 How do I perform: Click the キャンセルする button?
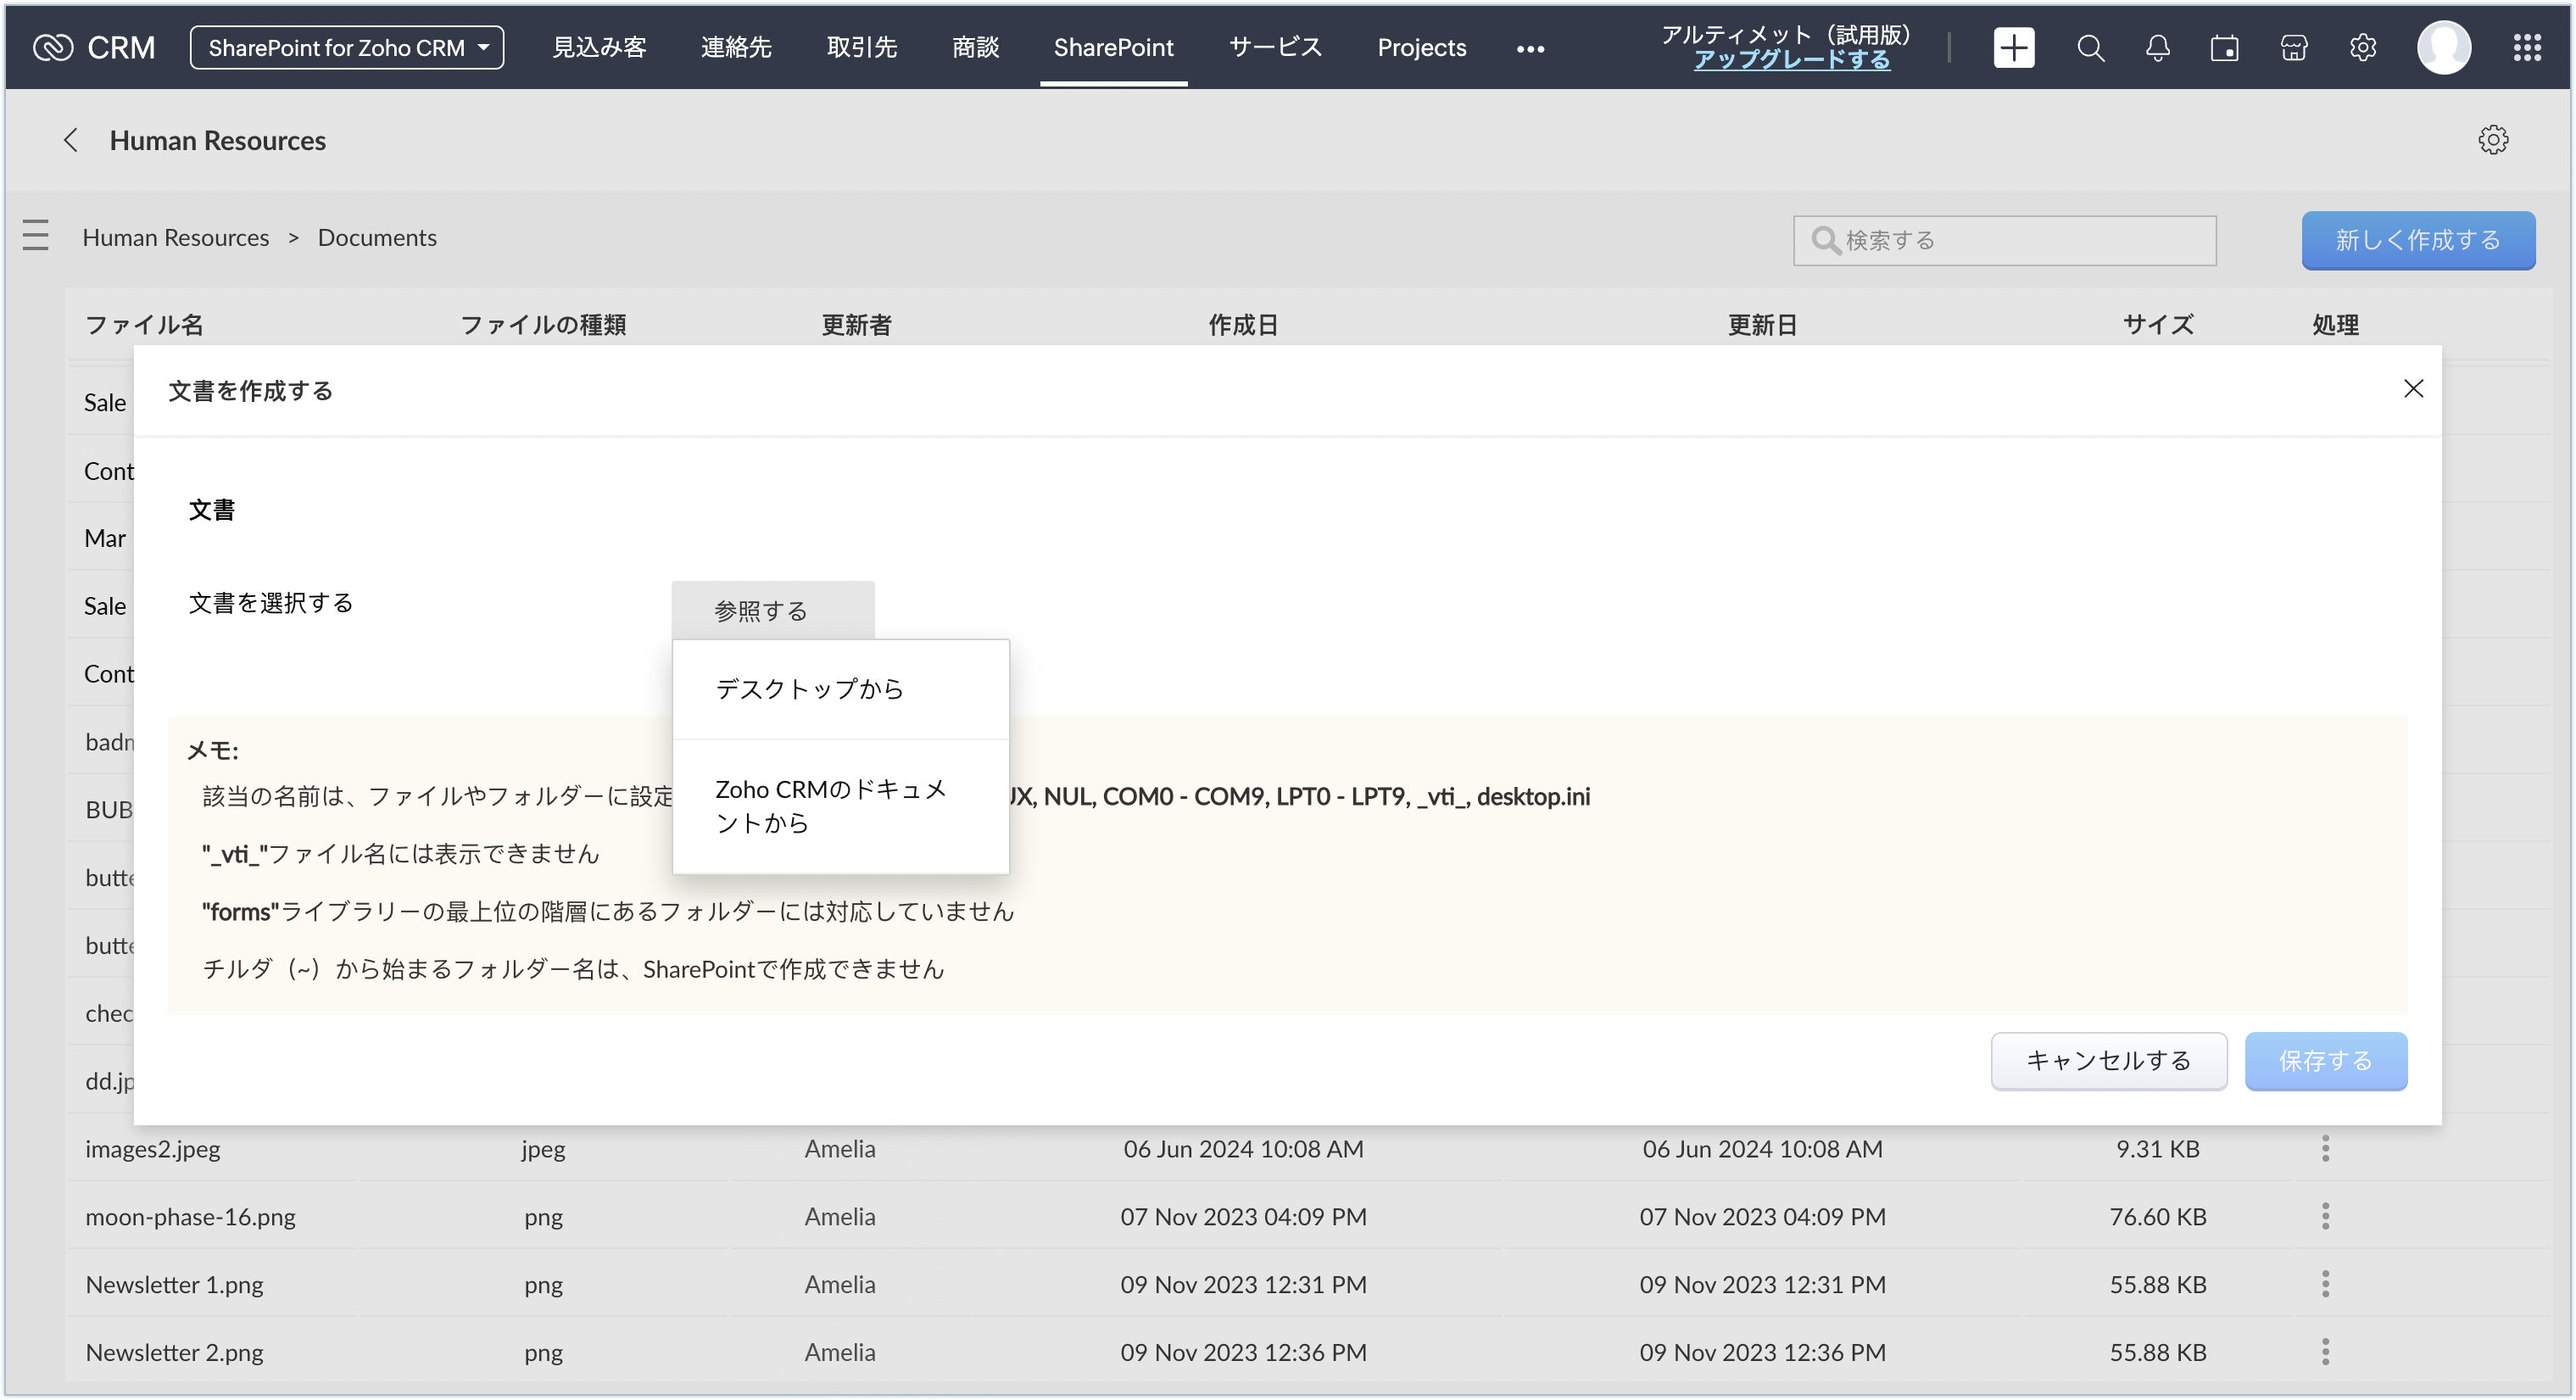coord(2108,1061)
